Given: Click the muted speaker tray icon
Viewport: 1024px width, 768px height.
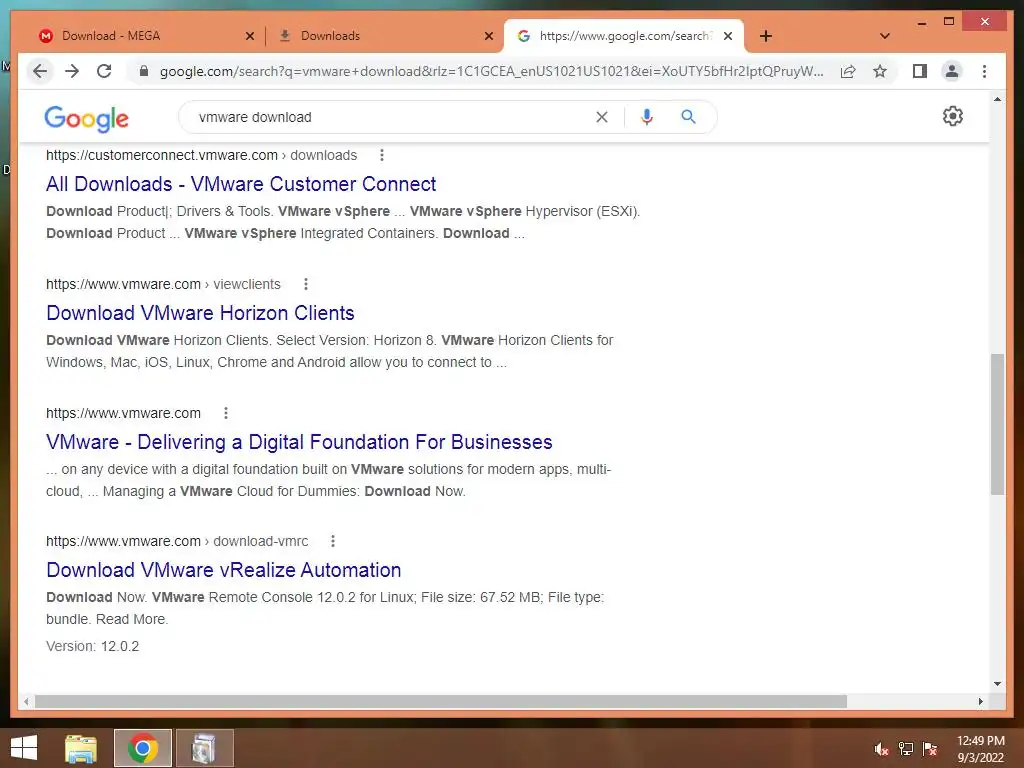Looking at the screenshot, I should click(882, 749).
